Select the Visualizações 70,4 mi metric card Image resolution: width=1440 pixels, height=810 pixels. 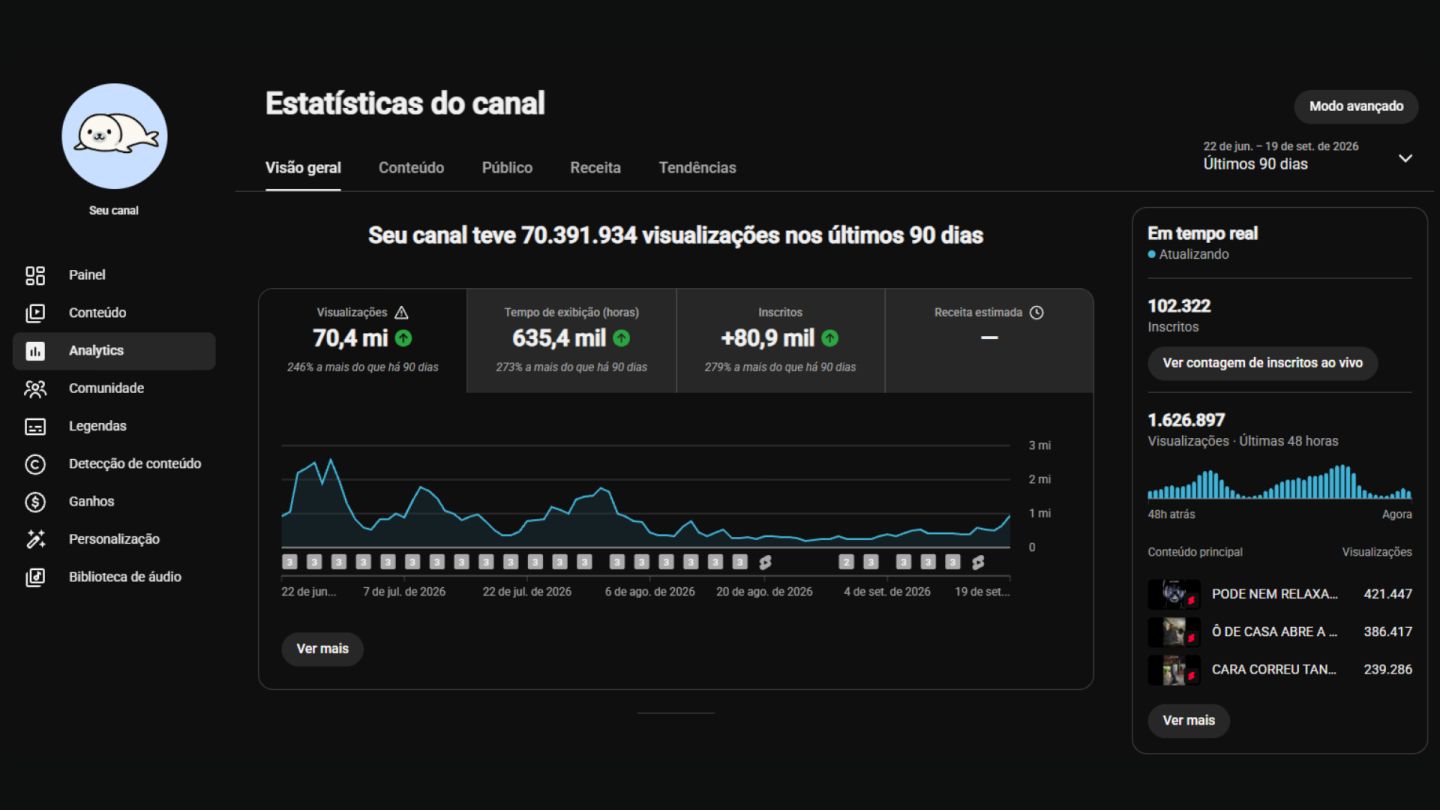[363, 340]
